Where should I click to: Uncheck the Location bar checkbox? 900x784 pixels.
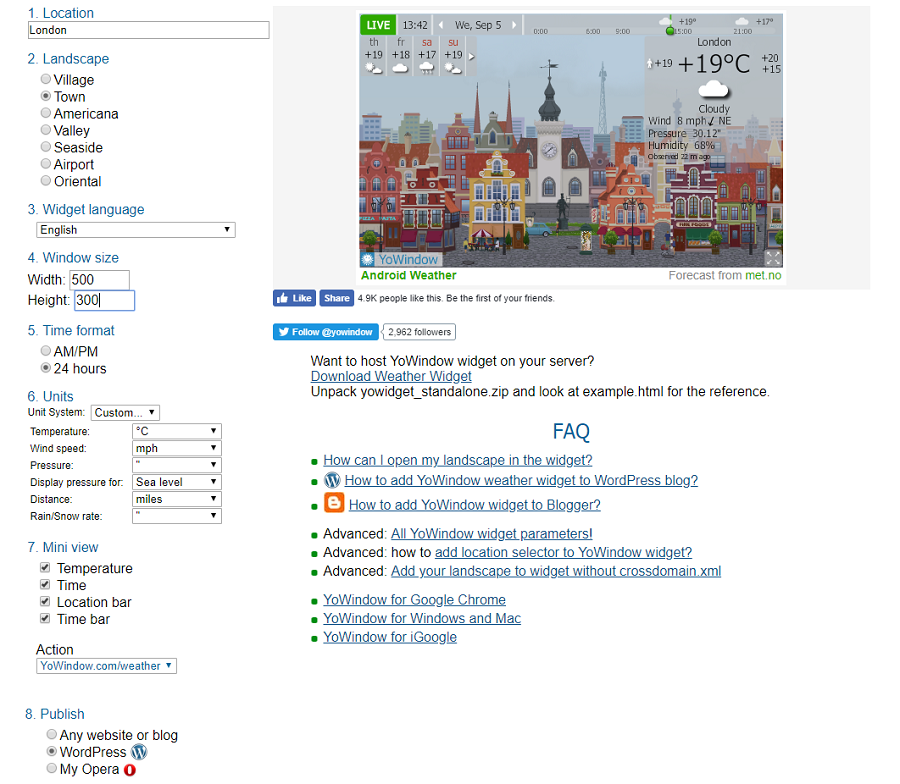tap(45, 602)
